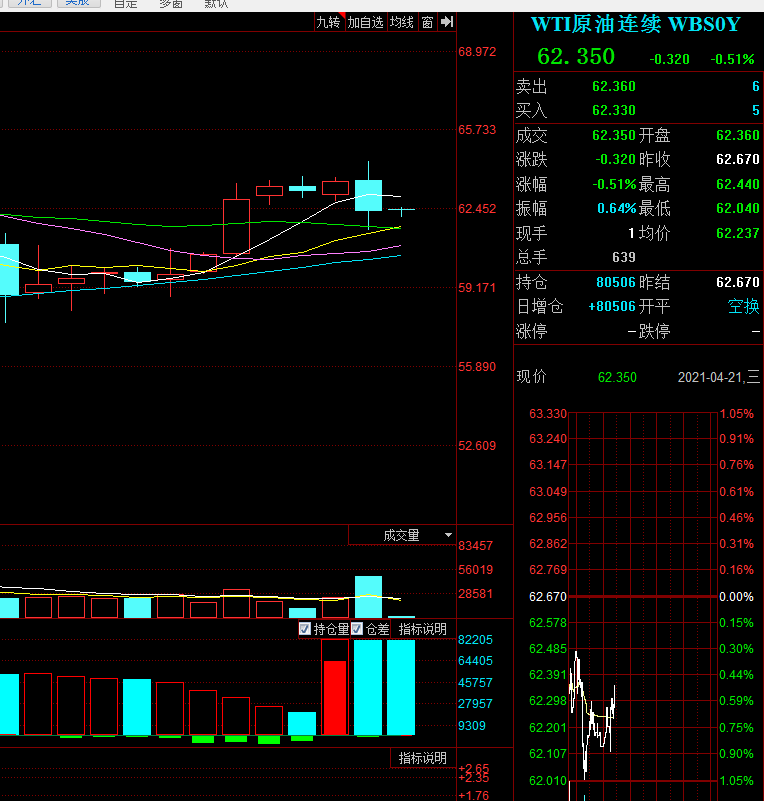
Task: Toggle moving averages with the 均线 button
Action: (x=402, y=22)
